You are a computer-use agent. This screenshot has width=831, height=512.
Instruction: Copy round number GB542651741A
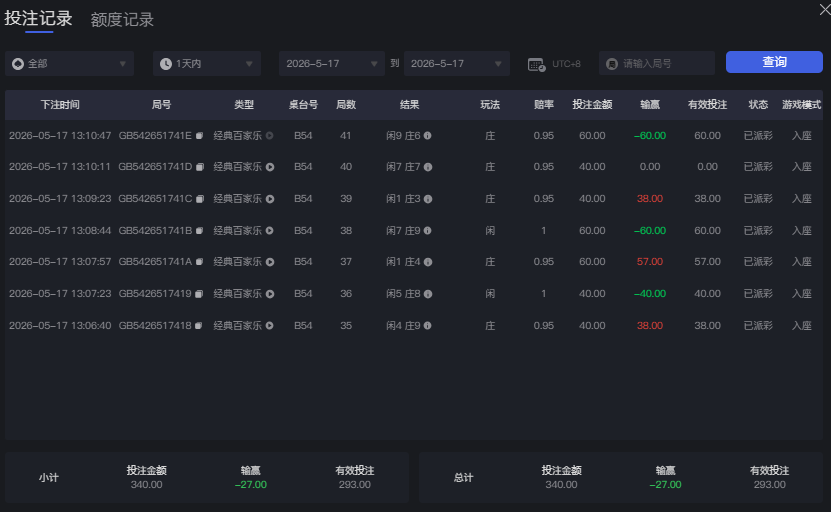point(199,262)
